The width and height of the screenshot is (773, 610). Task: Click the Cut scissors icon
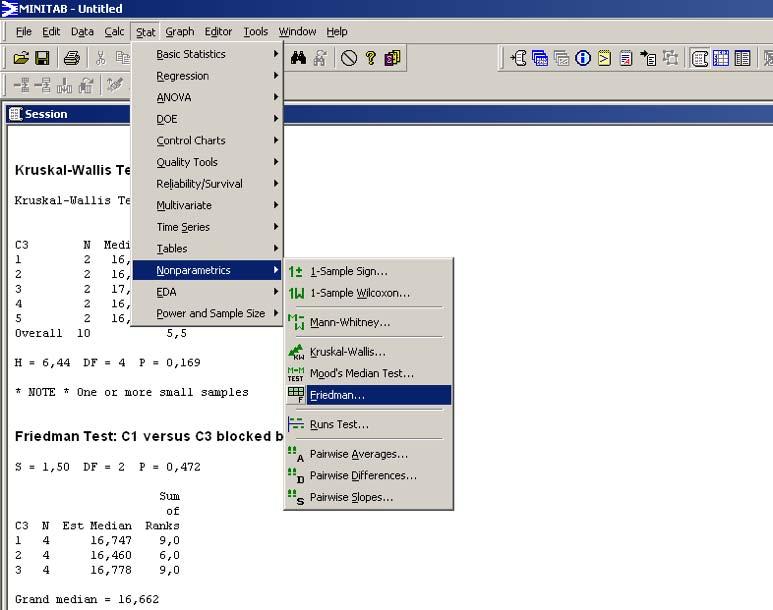pos(101,58)
